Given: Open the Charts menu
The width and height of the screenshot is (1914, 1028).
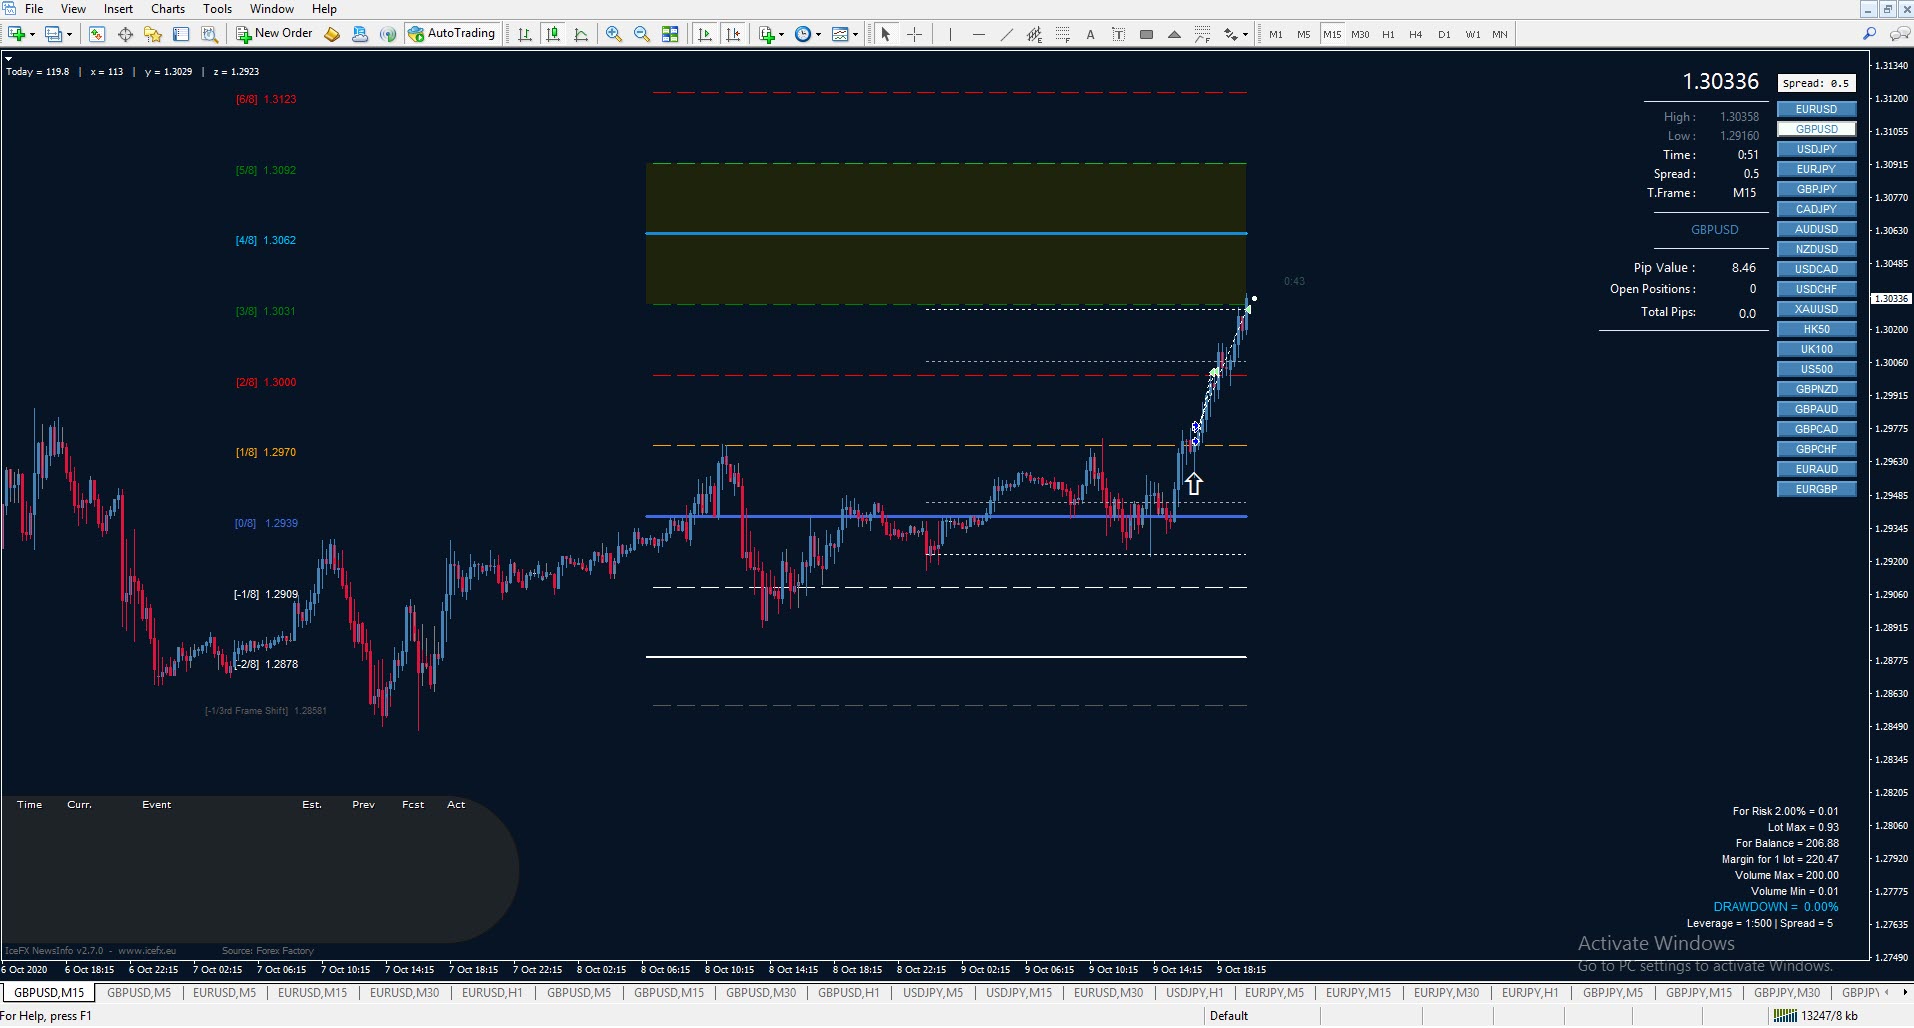Looking at the screenshot, I should pyautogui.click(x=168, y=9).
